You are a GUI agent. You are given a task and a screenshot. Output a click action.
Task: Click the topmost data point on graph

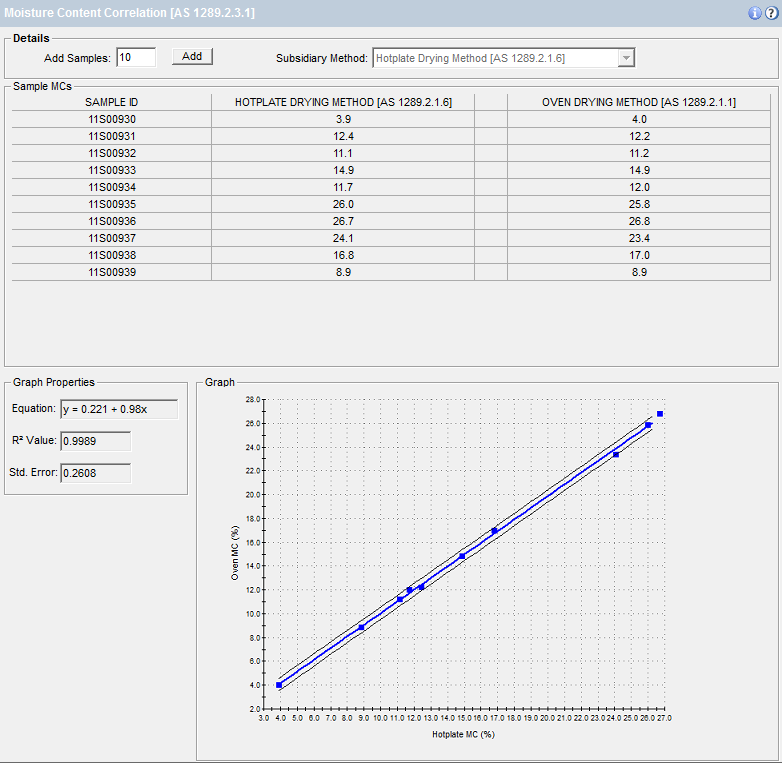tap(660, 414)
